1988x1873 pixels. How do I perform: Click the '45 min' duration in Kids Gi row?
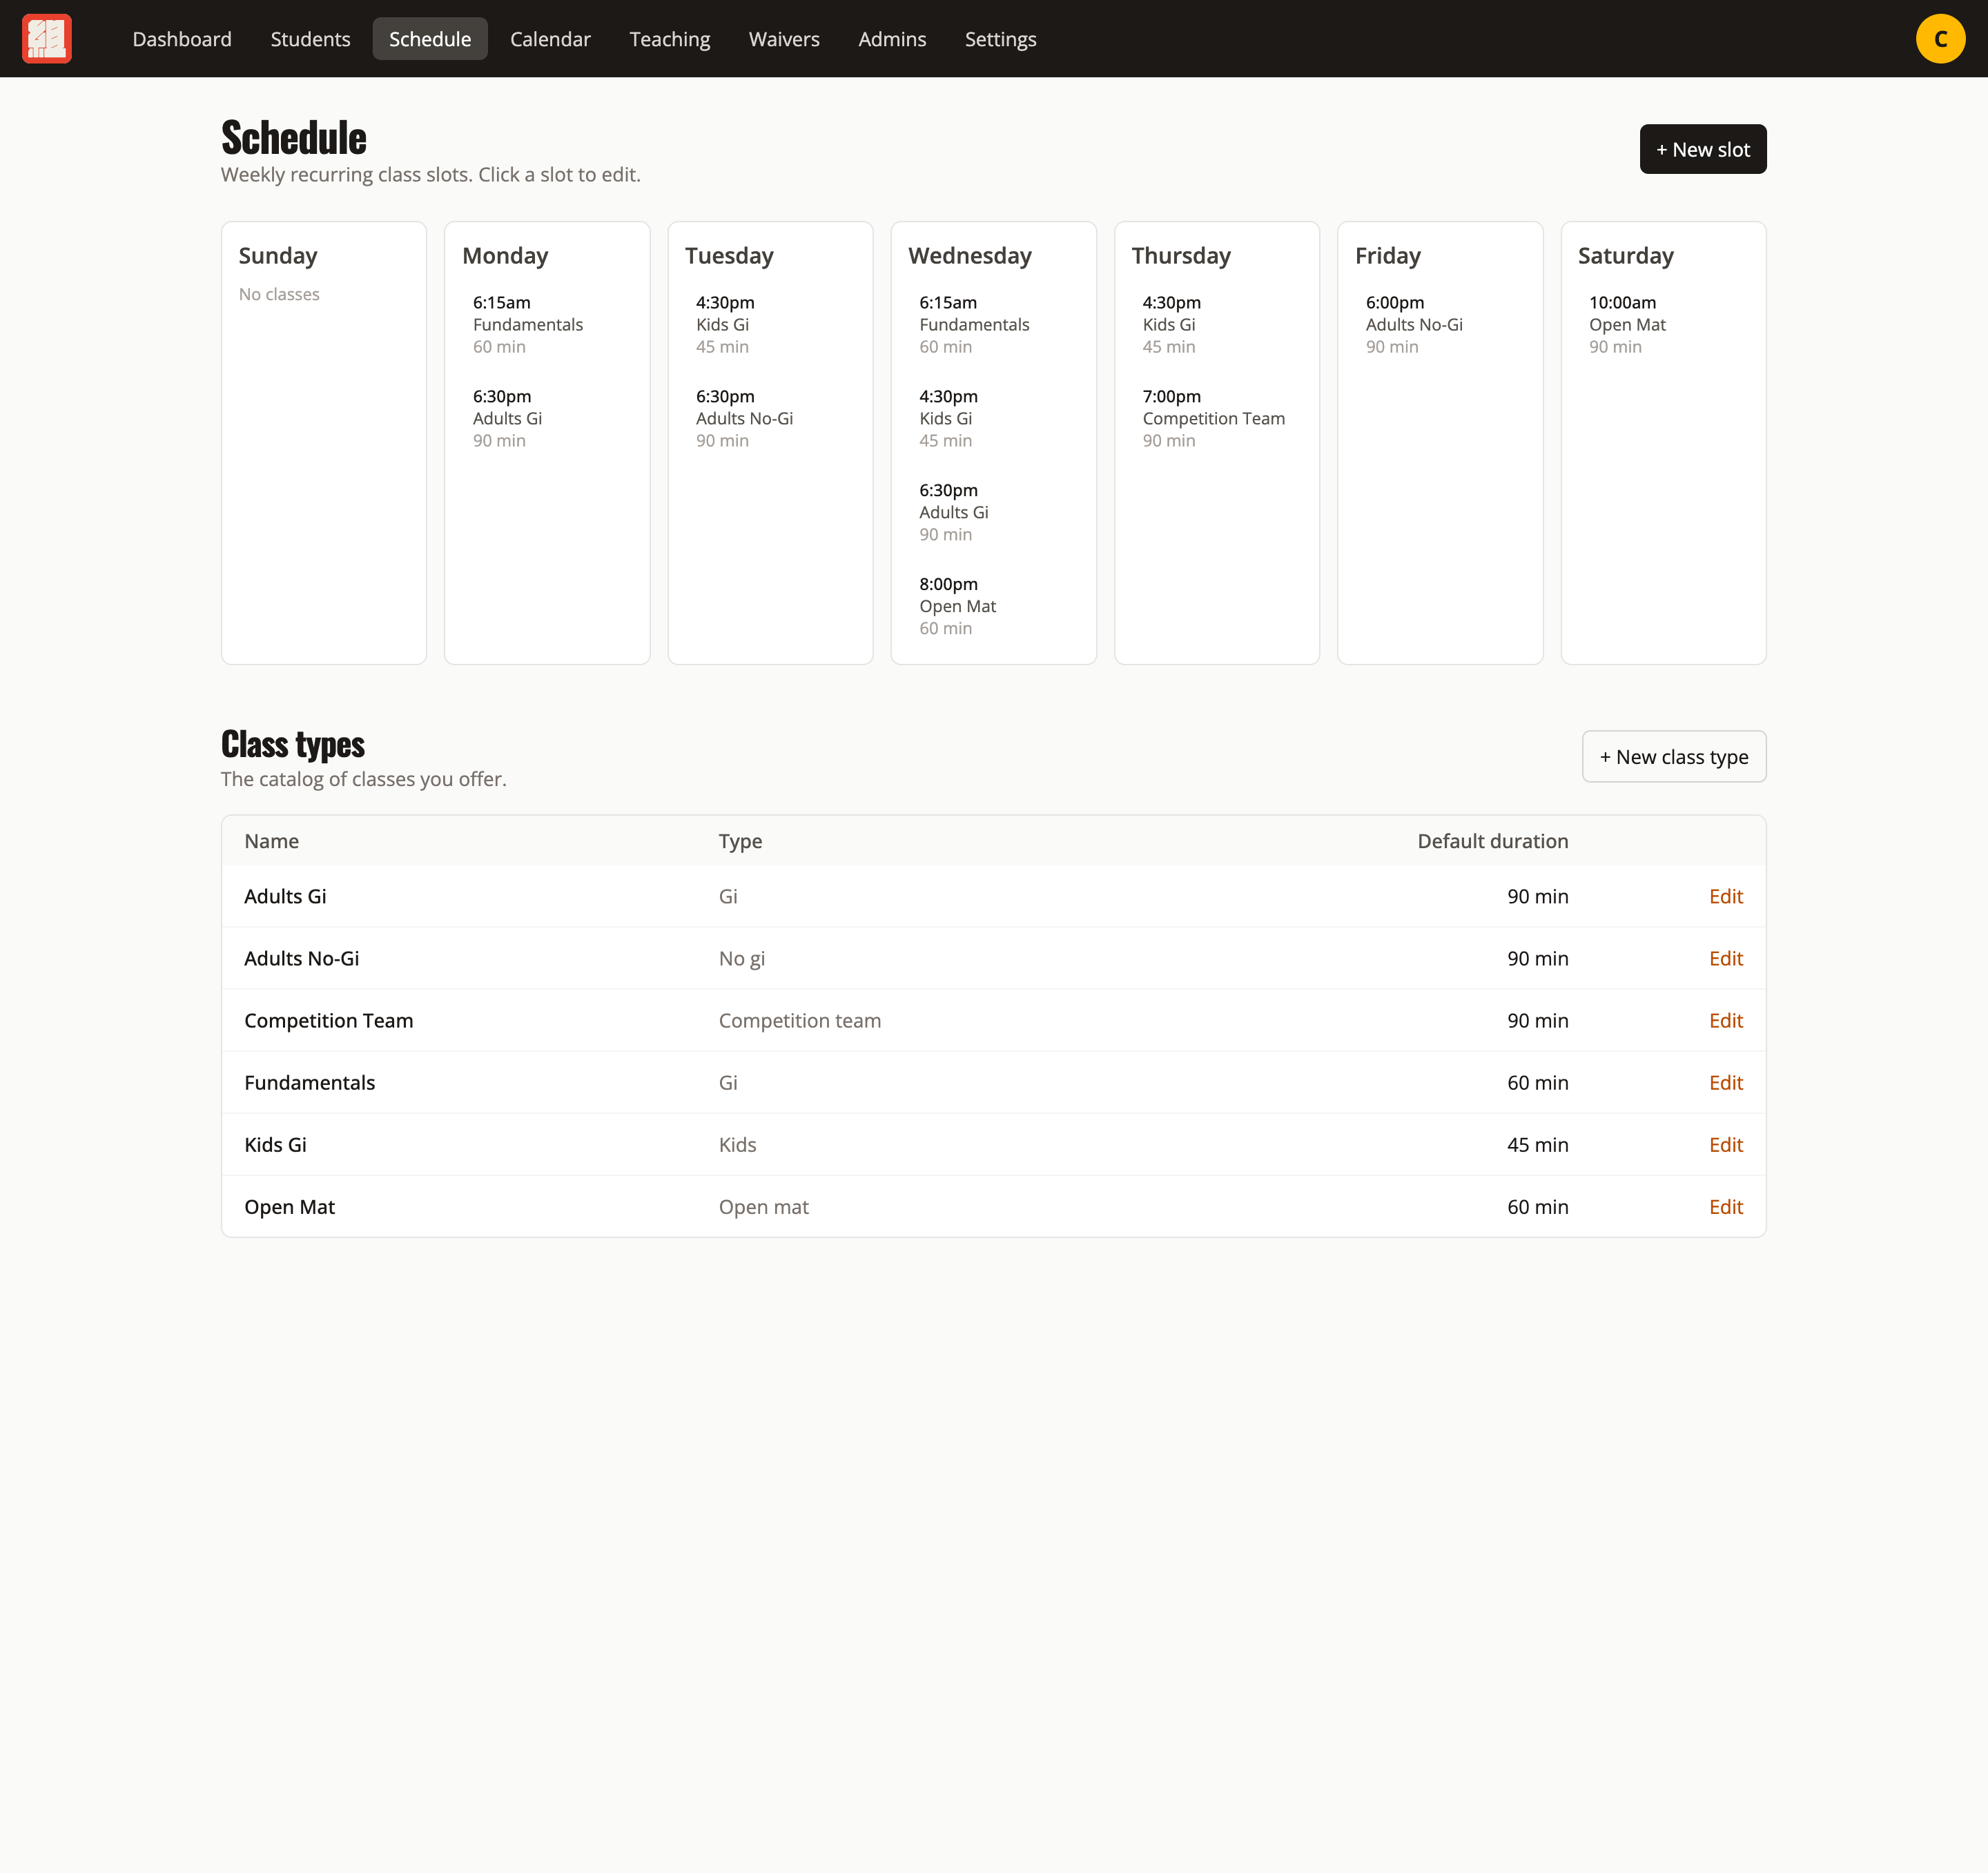coord(1537,1144)
